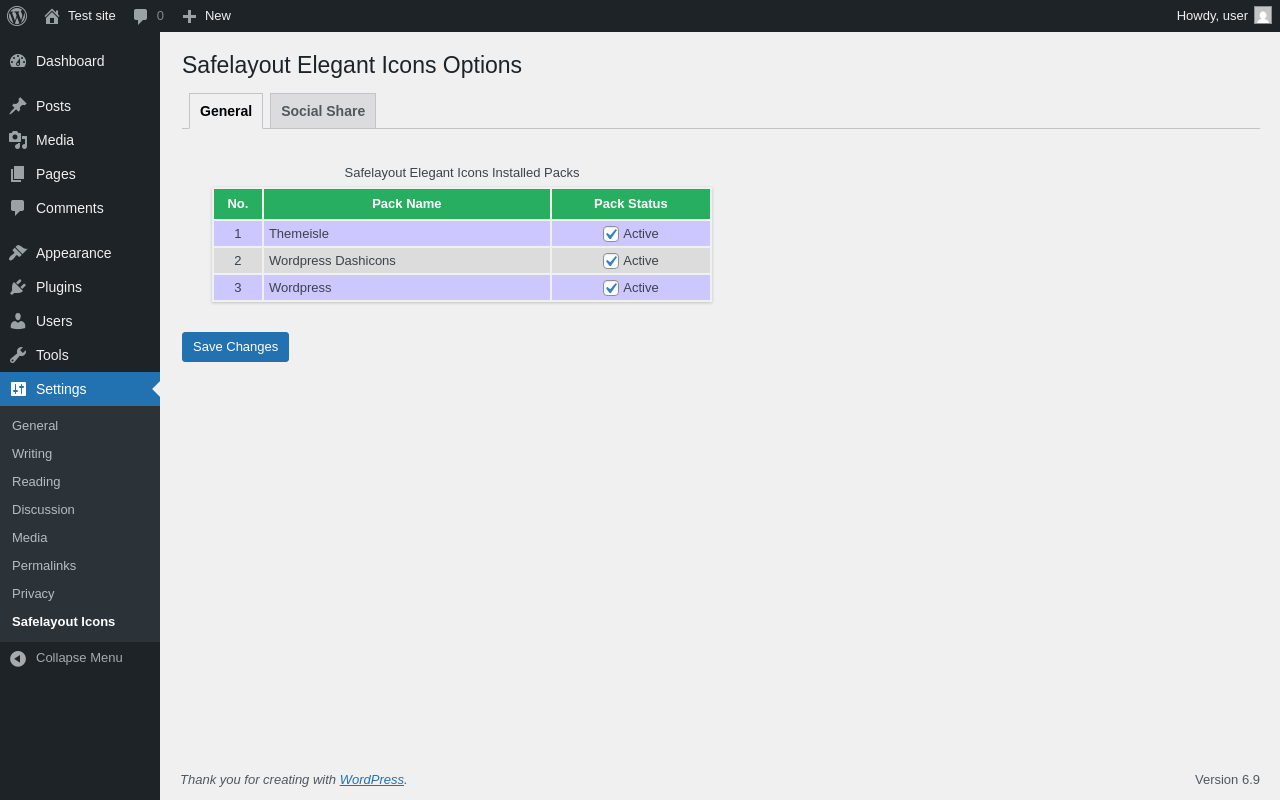1280x800 pixels.
Task: Click the Themeisle pack name cell
Action: pyautogui.click(x=407, y=234)
